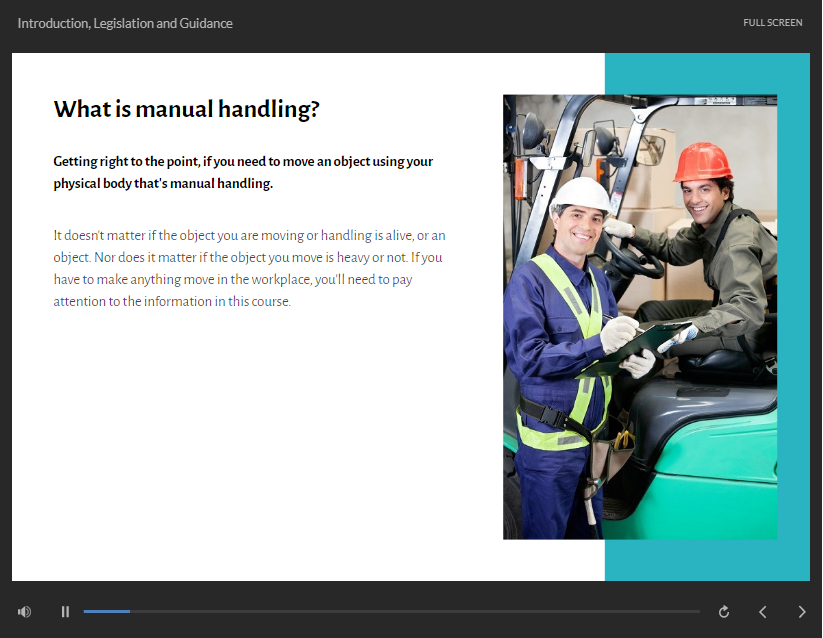The width and height of the screenshot is (823, 638).
Task: Enter full screen with FULL SCREEN button
Action: (773, 23)
